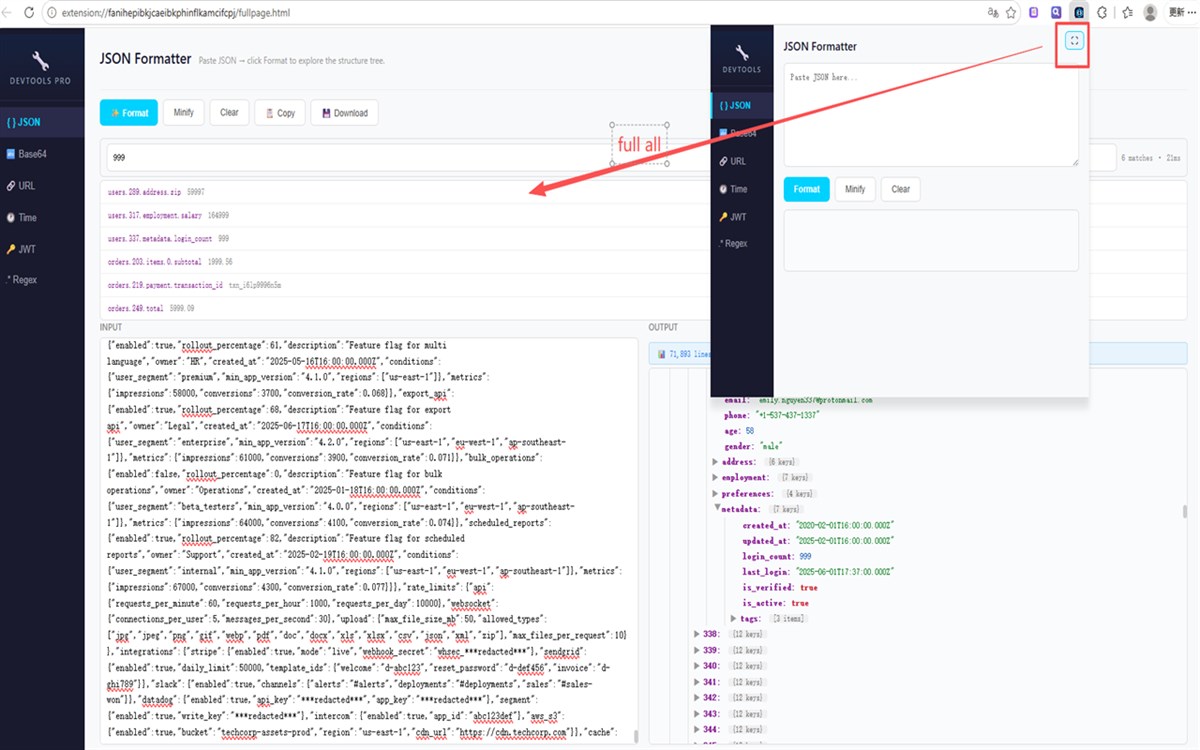Click Minify on the full page toolbar
This screenshot has width=1200, height=750.
click(x=183, y=112)
